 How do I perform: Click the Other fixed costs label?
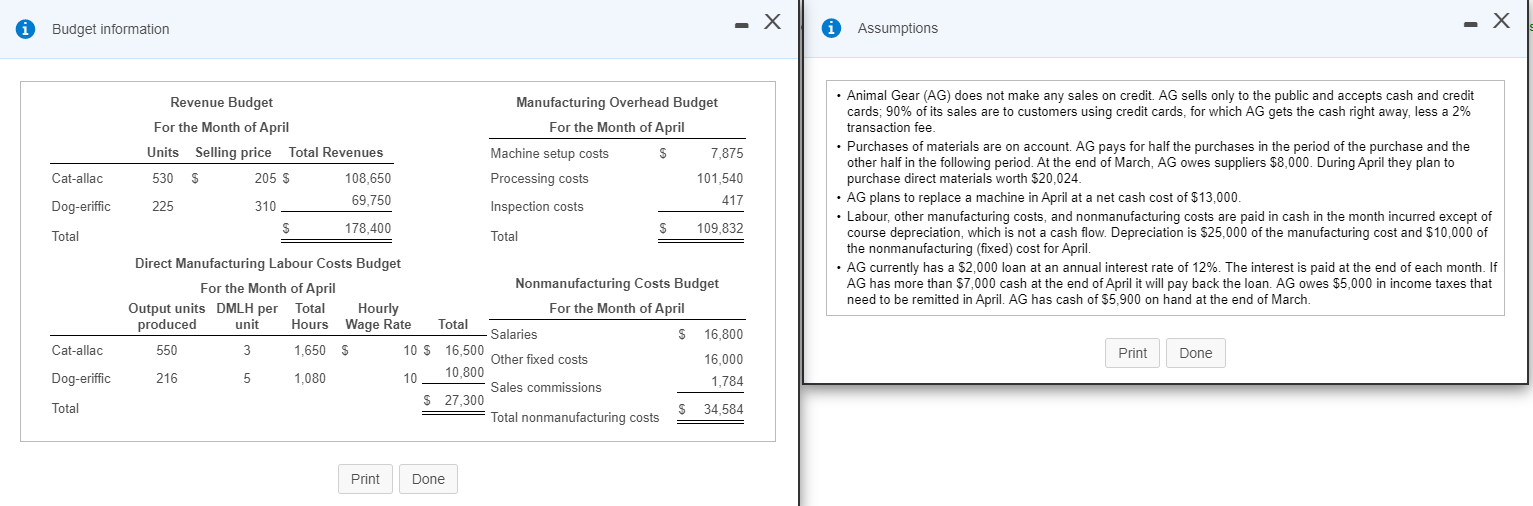539,359
